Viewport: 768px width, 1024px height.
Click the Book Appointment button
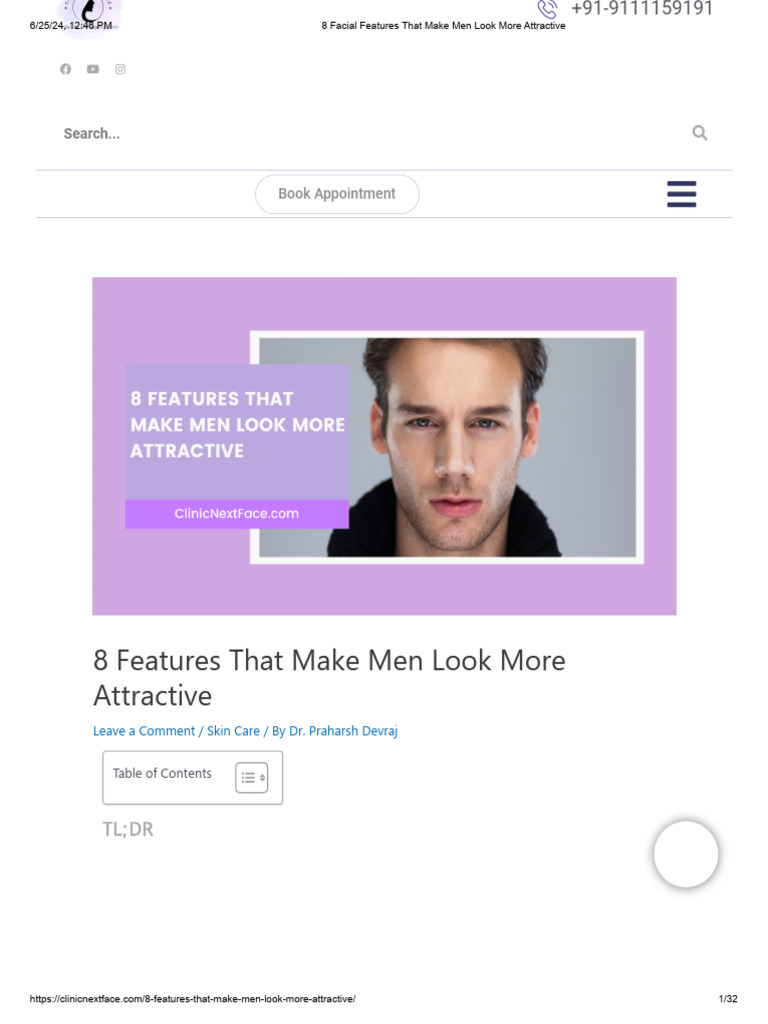click(x=337, y=194)
